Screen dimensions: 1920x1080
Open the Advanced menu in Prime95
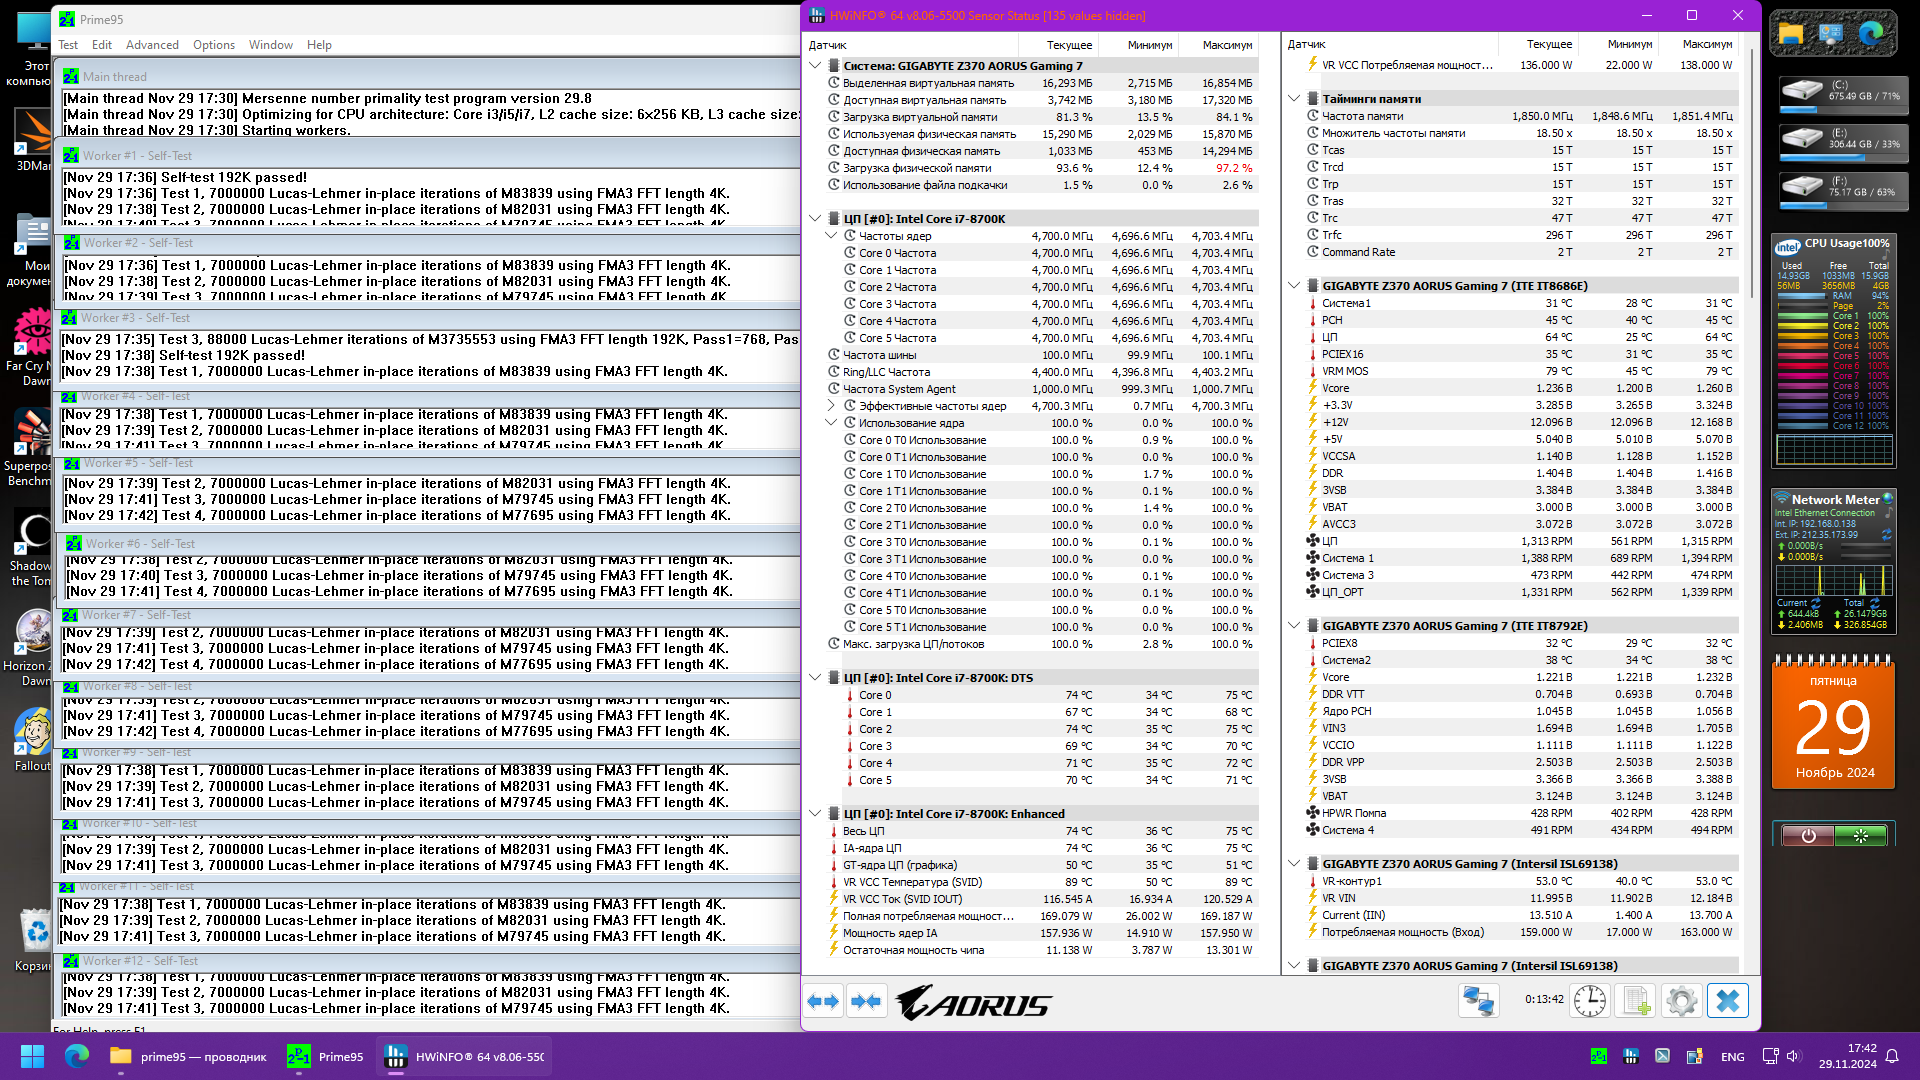pyautogui.click(x=152, y=45)
